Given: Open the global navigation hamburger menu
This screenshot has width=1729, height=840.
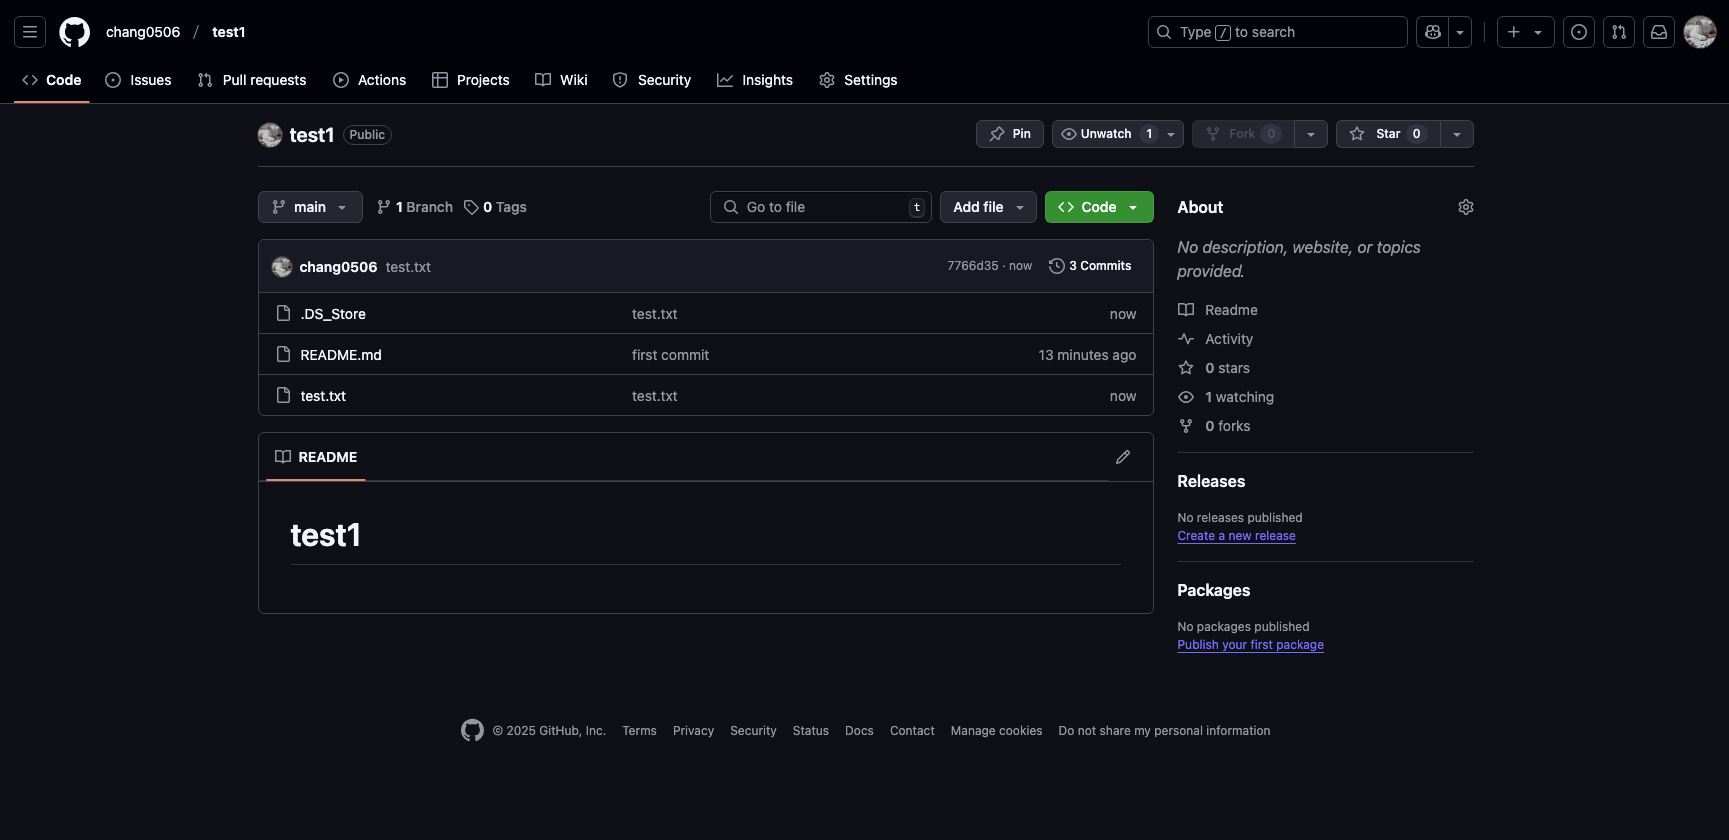Looking at the screenshot, I should point(30,32).
